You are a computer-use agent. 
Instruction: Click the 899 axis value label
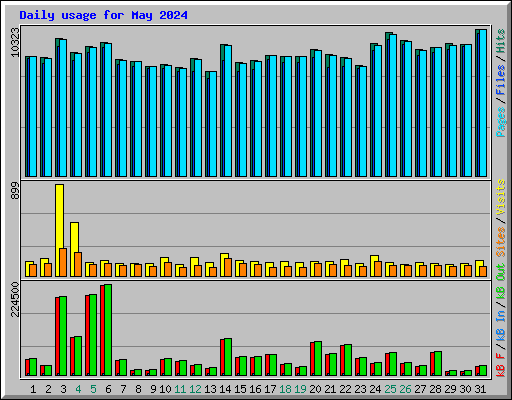pos(15,191)
